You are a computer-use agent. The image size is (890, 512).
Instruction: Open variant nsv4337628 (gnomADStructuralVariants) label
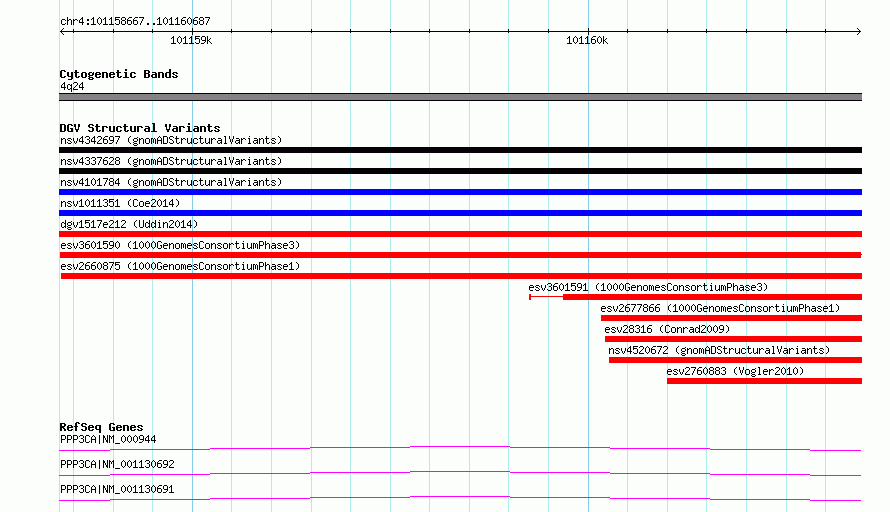click(171, 161)
